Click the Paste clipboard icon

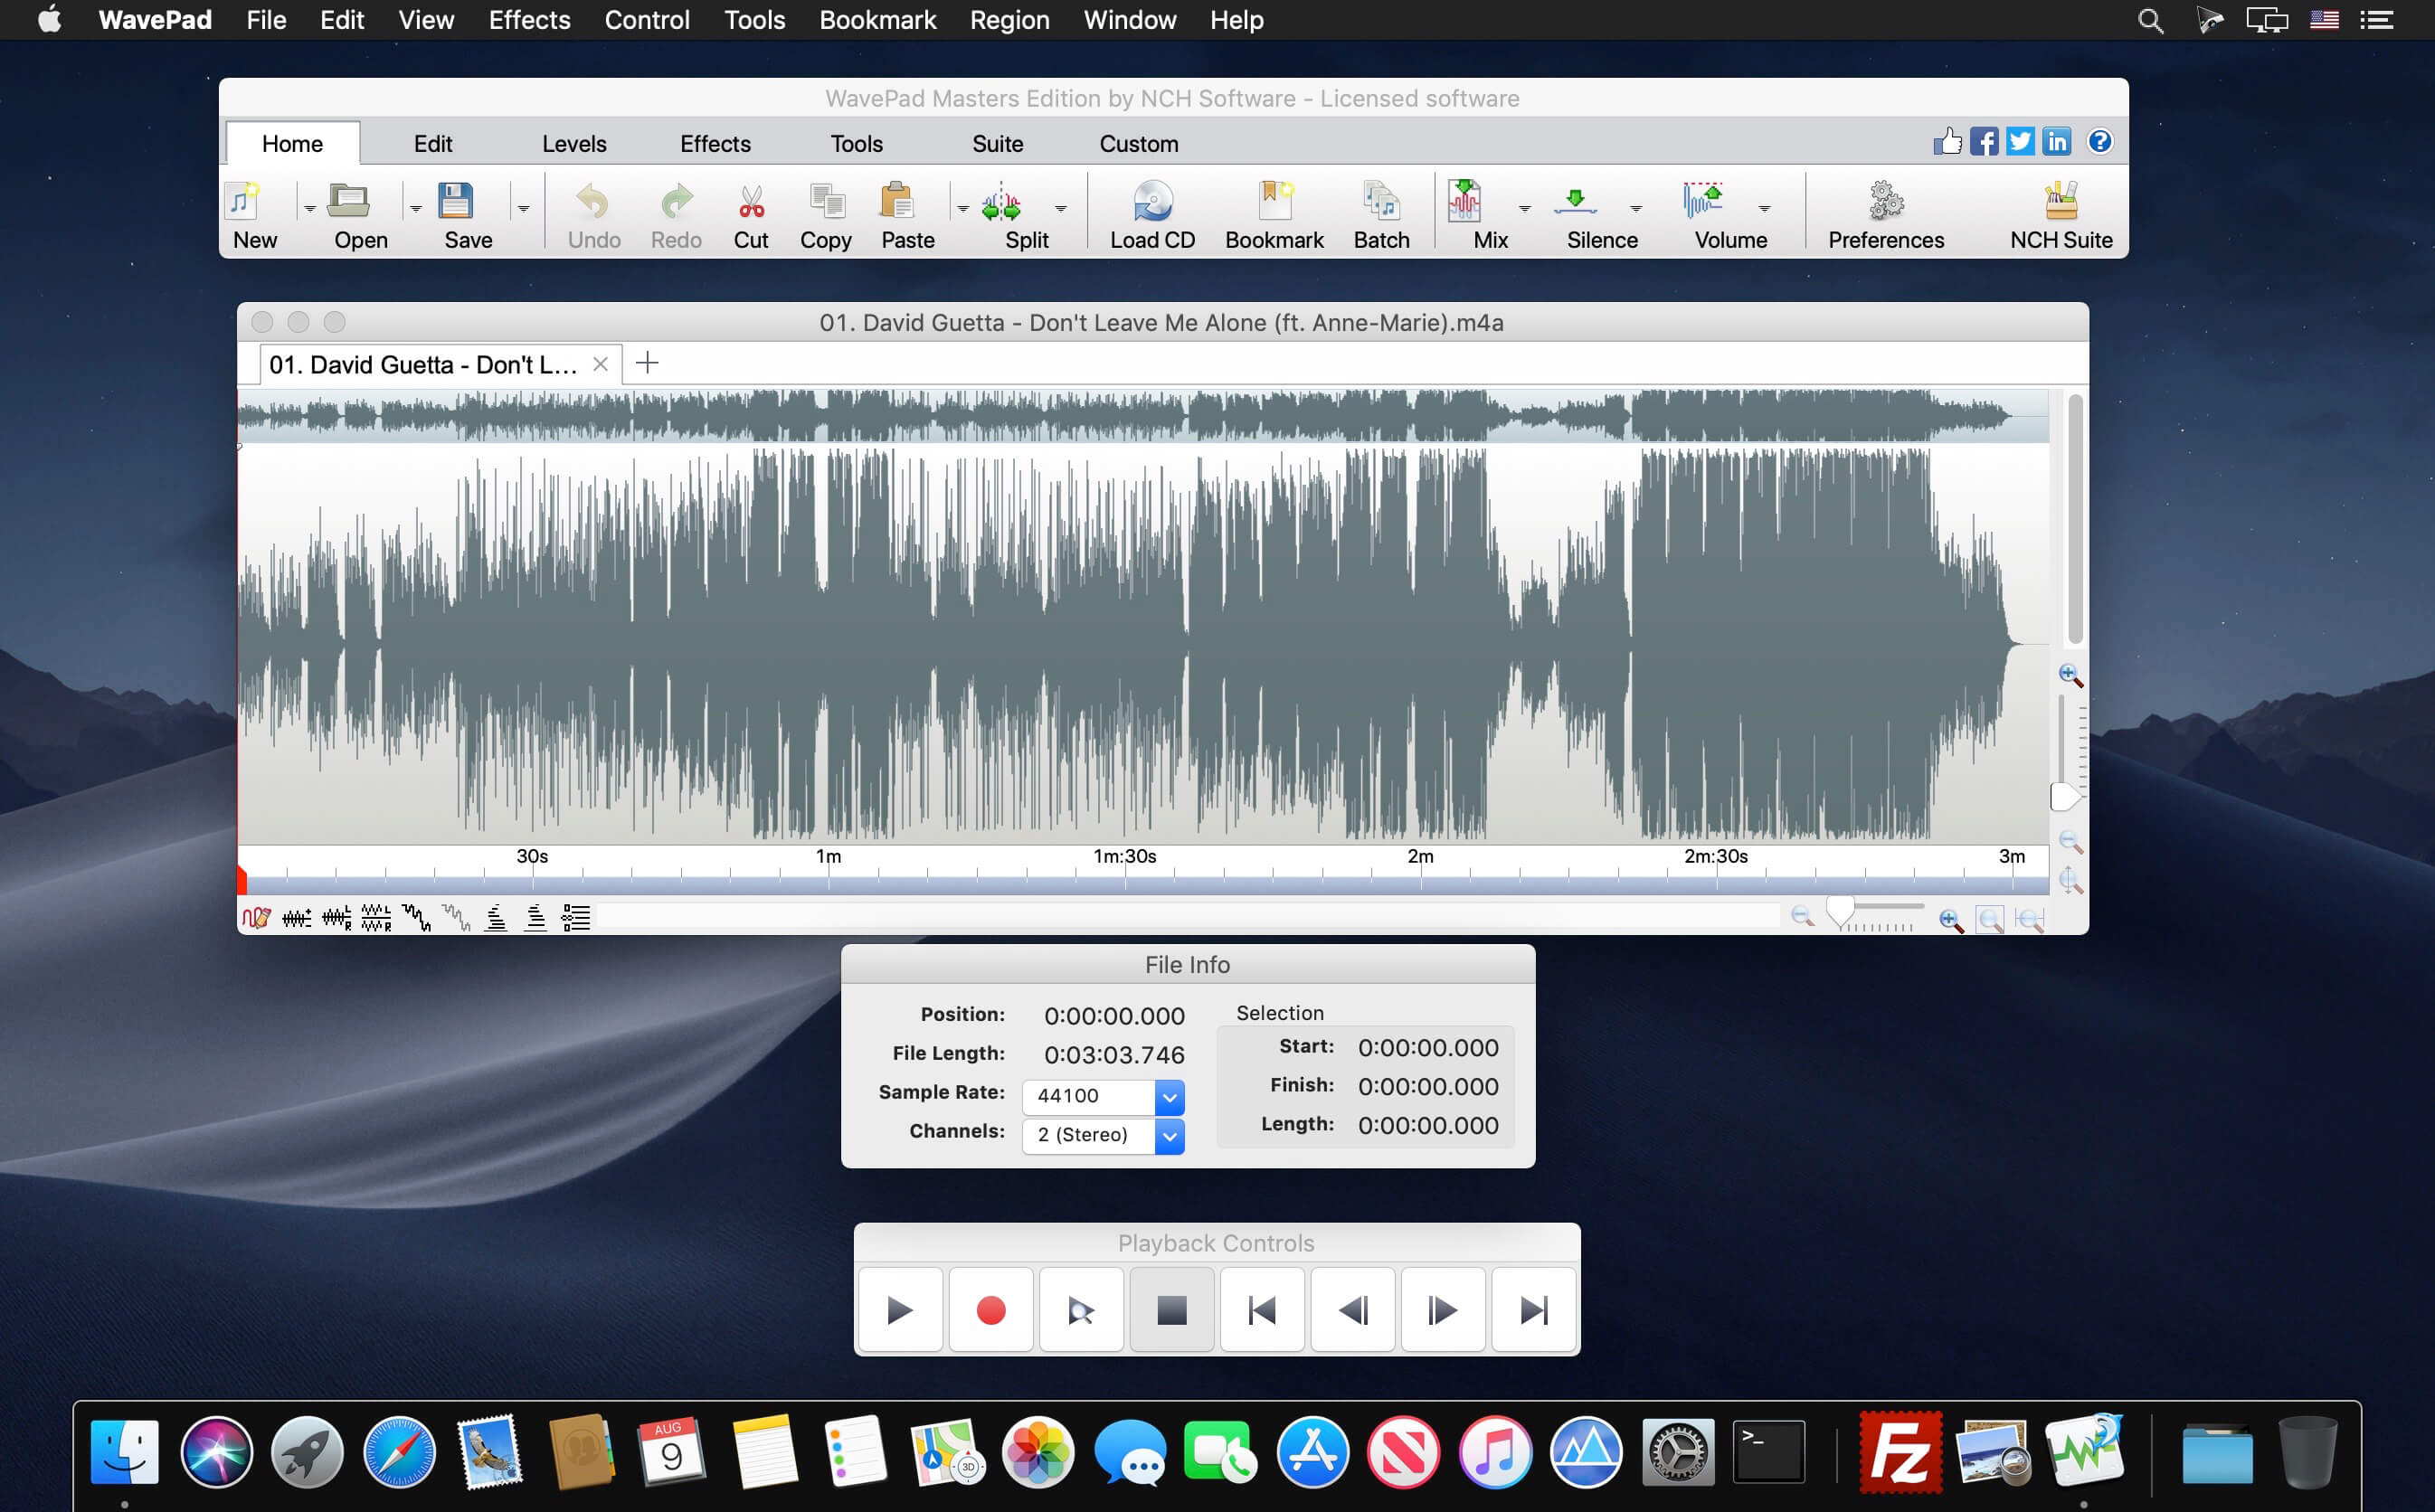pyautogui.click(x=898, y=203)
